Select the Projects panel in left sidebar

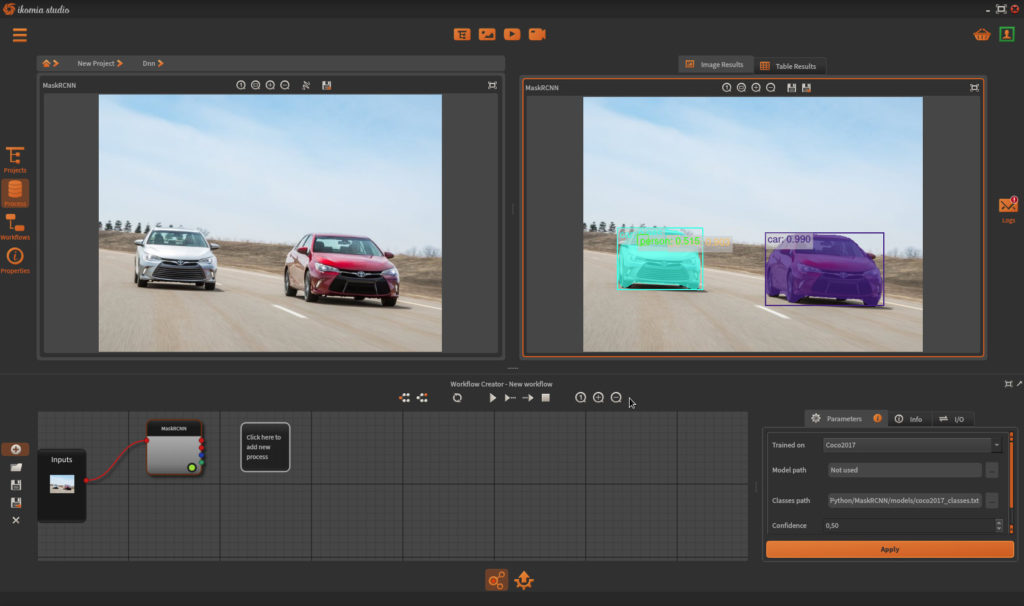coord(16,160)
